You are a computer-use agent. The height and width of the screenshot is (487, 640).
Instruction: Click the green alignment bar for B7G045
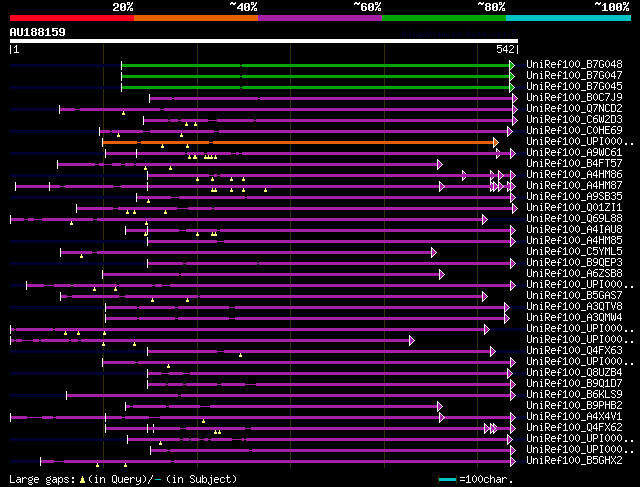[316, 87]
